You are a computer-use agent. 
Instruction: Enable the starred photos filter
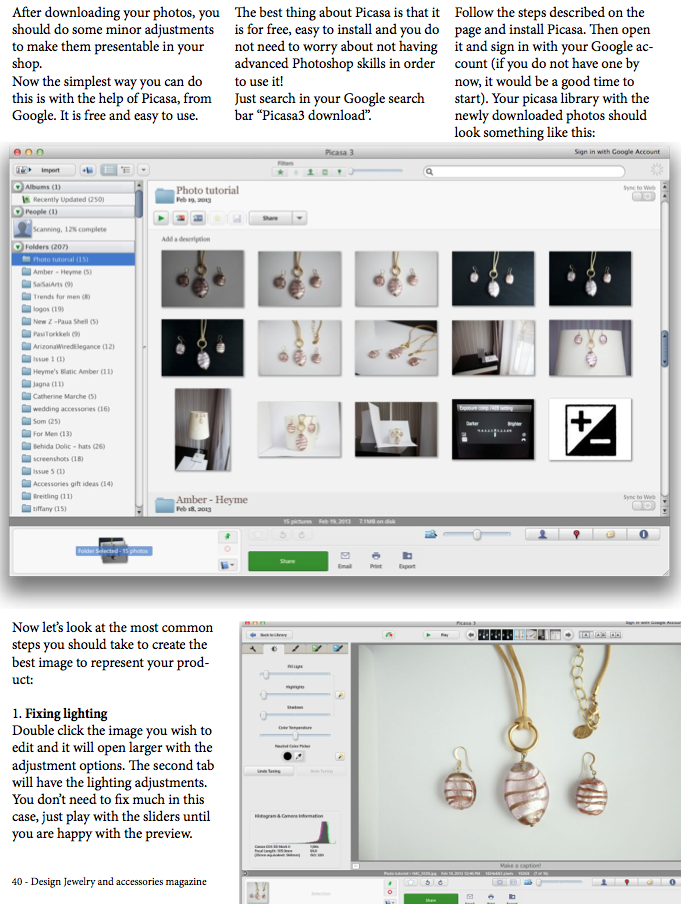pos(281,172)
